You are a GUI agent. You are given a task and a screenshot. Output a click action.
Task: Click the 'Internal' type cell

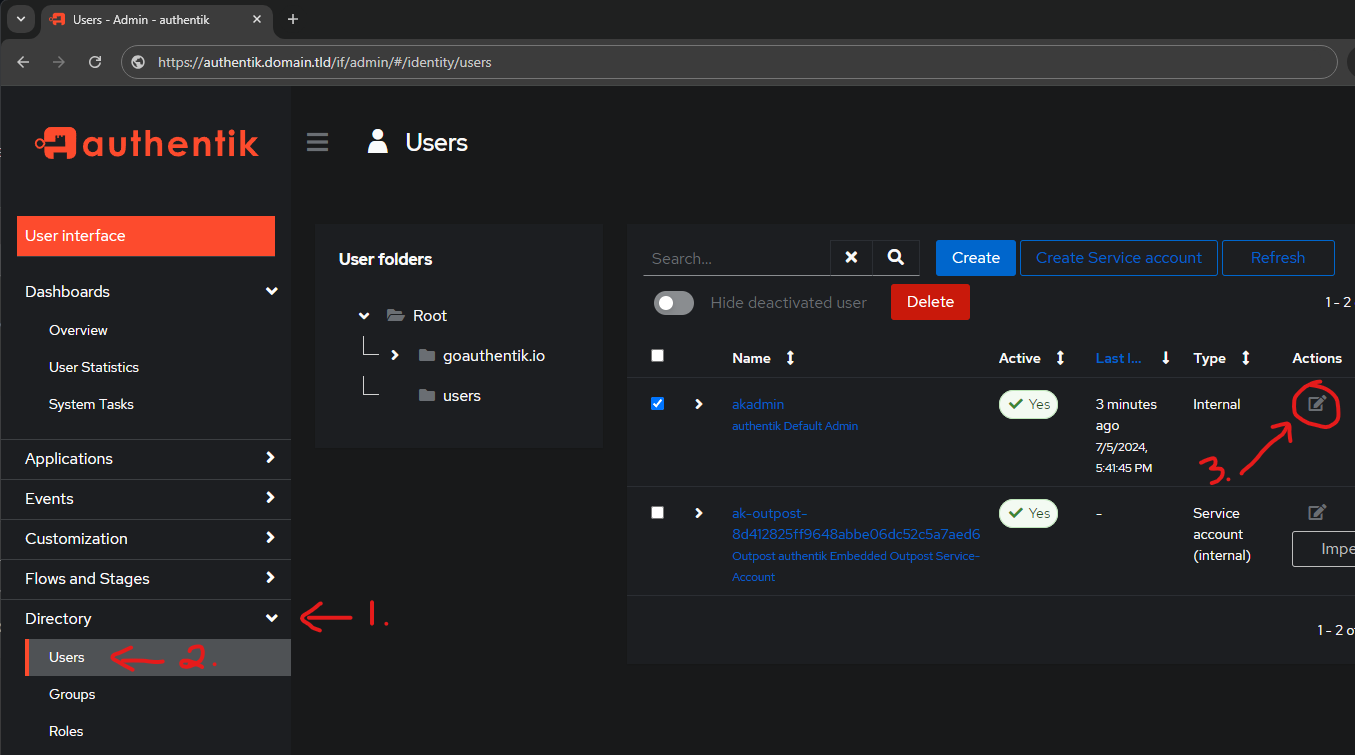[x=1216, y=404]
